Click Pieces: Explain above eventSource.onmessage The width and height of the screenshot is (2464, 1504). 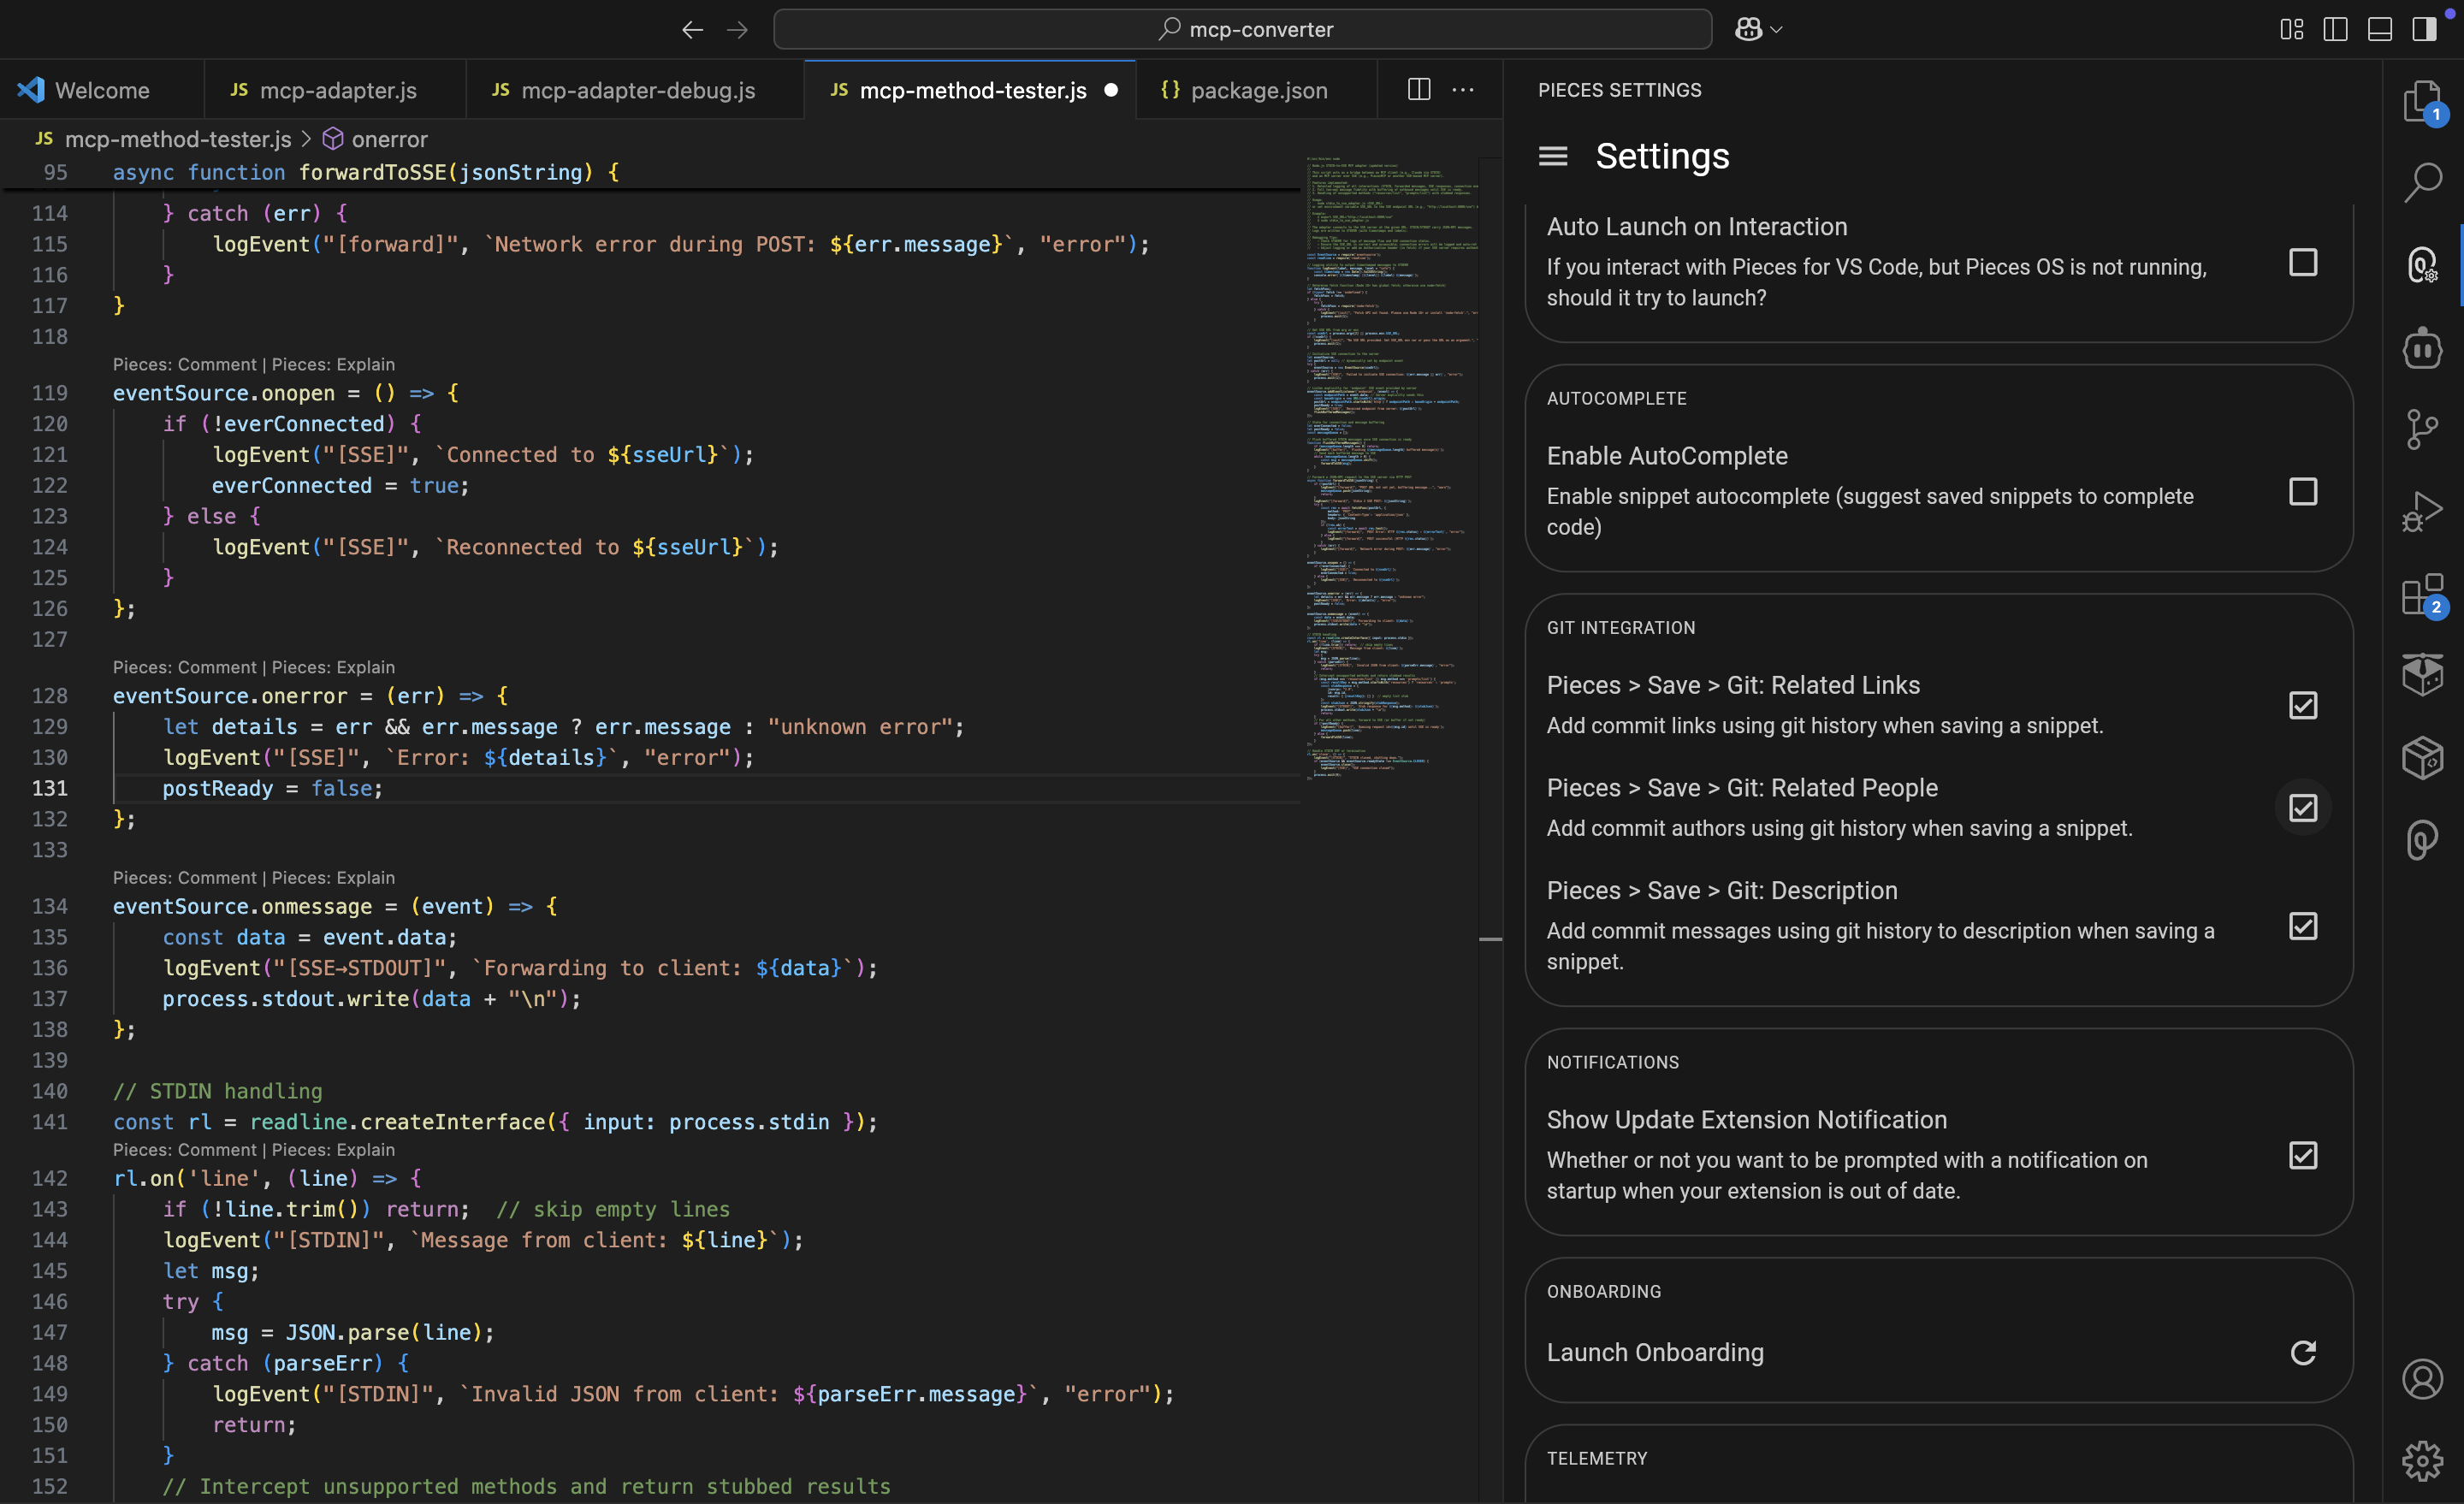click(333, 878)
